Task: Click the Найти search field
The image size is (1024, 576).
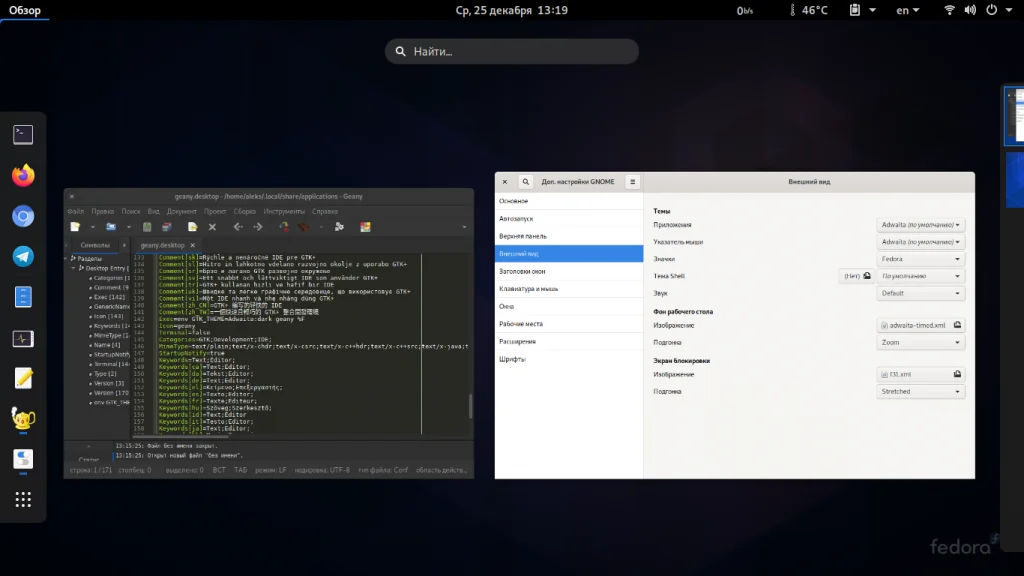Action: (512, 52)
